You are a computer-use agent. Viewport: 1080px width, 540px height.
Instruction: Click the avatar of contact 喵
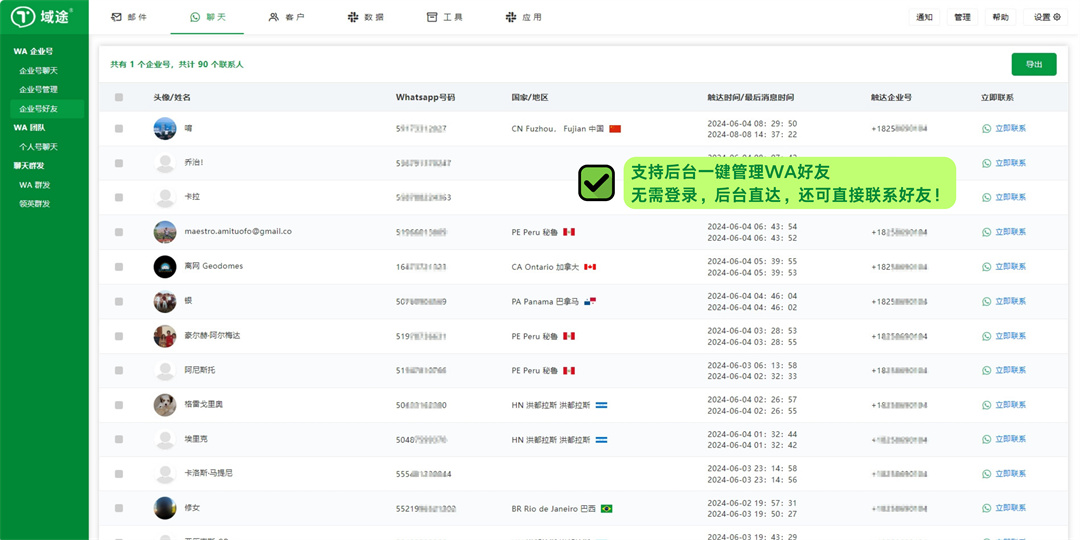coord(165,129)
